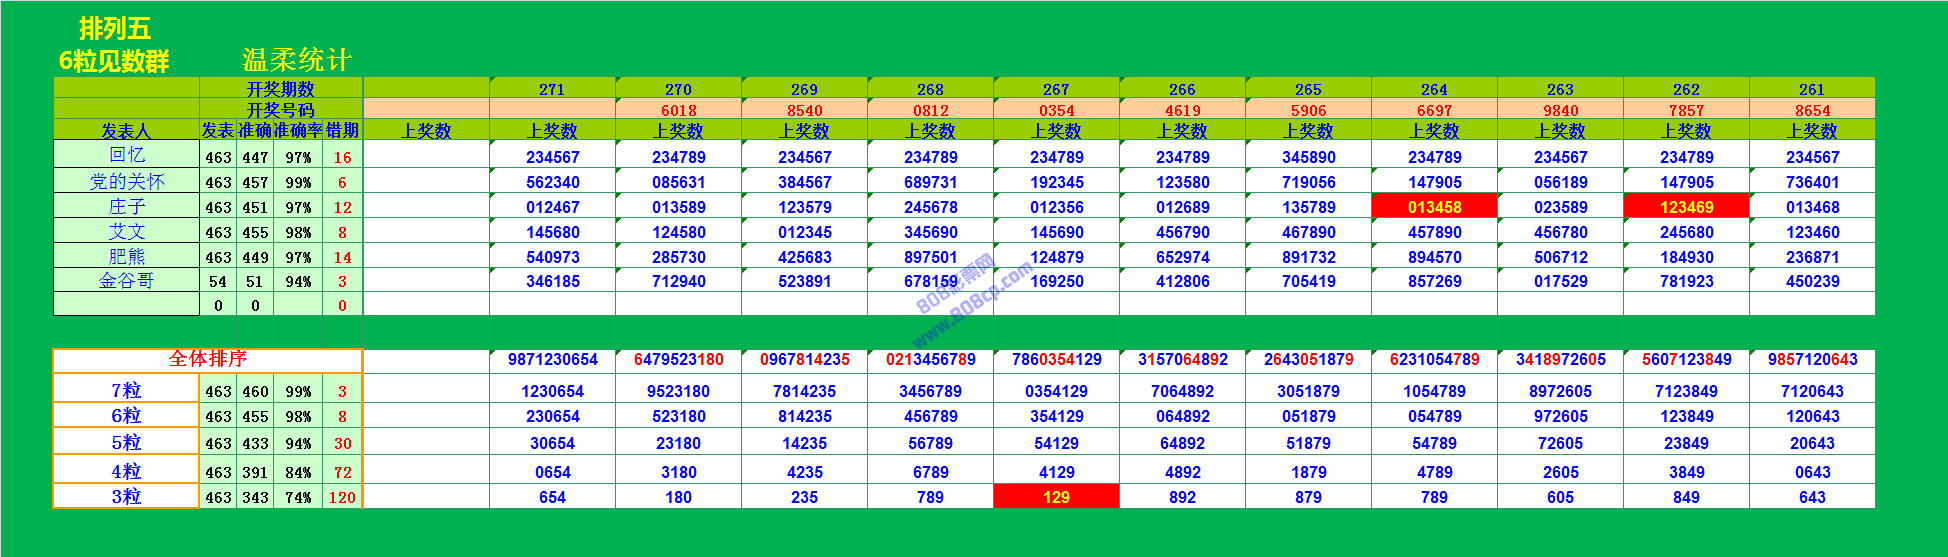Select the 9871230654 ranking cell
Screen dimensions: 1948x557
[552, 359]
